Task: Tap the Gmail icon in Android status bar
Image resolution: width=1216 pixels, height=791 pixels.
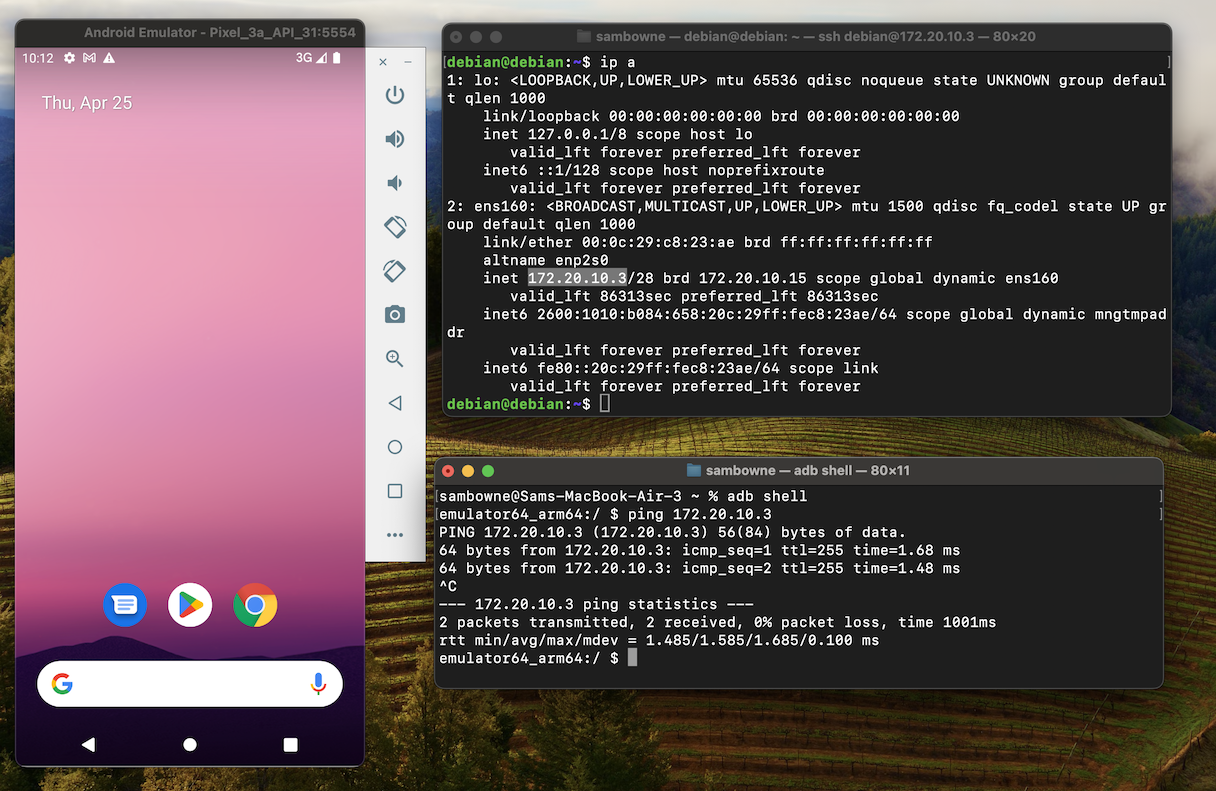Action: click(x=89, y=58)
